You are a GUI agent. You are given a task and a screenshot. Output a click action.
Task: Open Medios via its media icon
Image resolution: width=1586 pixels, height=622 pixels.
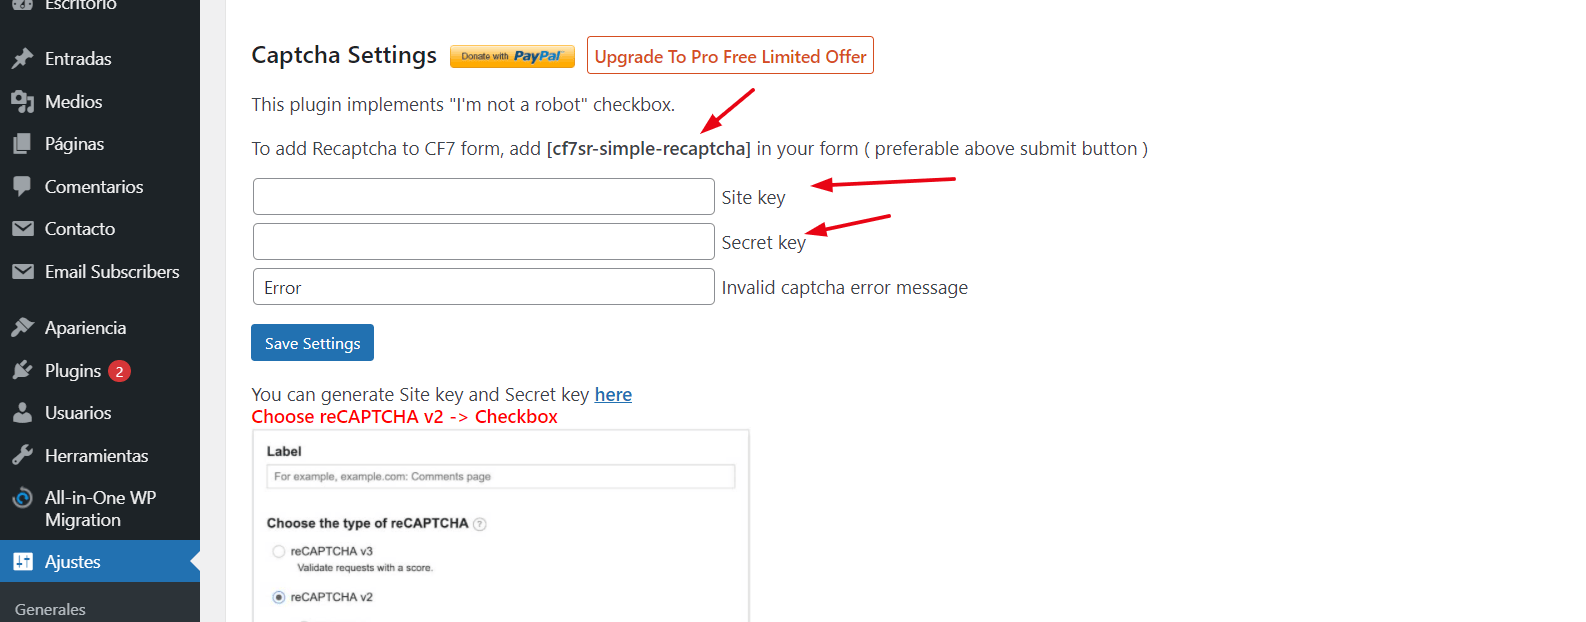(23, 101)
